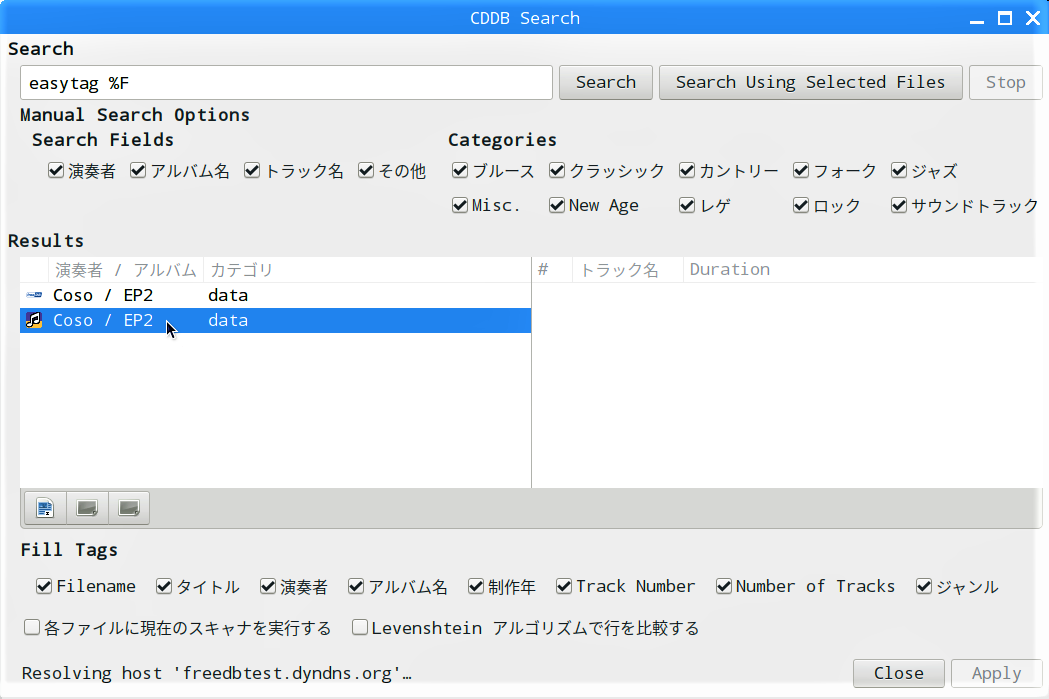Click the 演奏者 / アルバム column header

[126, 270]
